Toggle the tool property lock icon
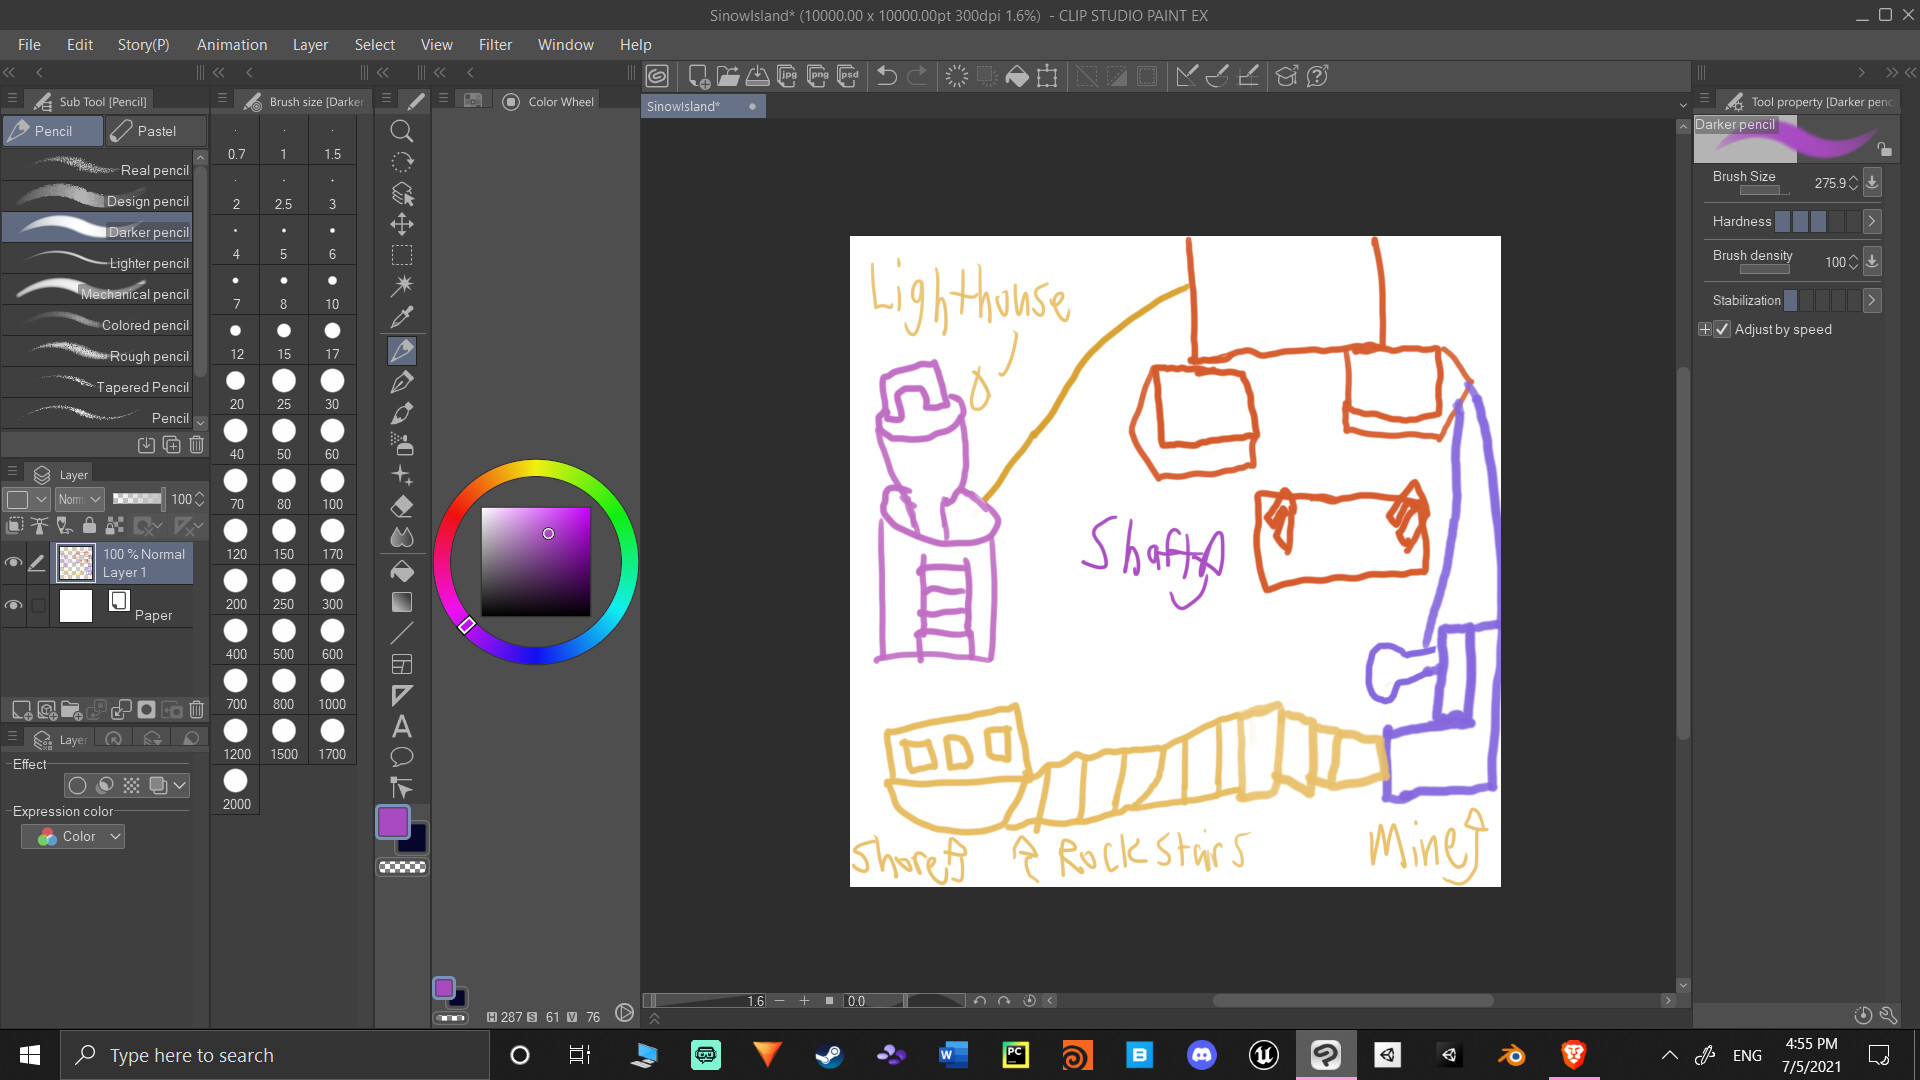The image size is (1920, 1080). [x=1884, y=149]
